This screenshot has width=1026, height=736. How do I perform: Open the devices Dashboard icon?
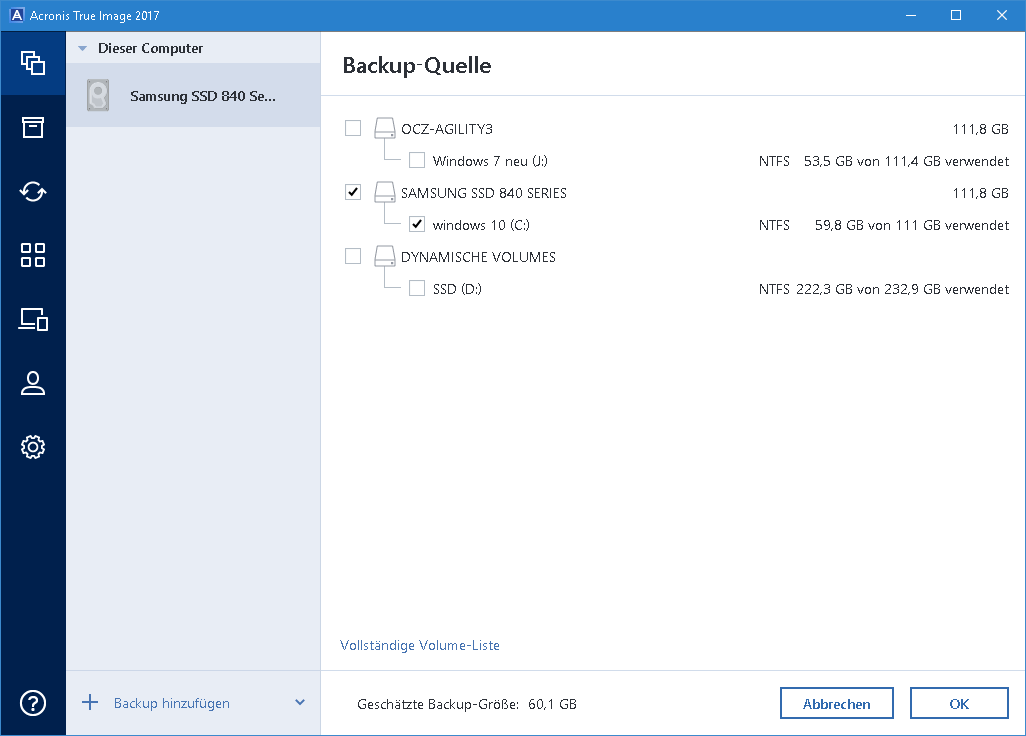pos(33,319)
